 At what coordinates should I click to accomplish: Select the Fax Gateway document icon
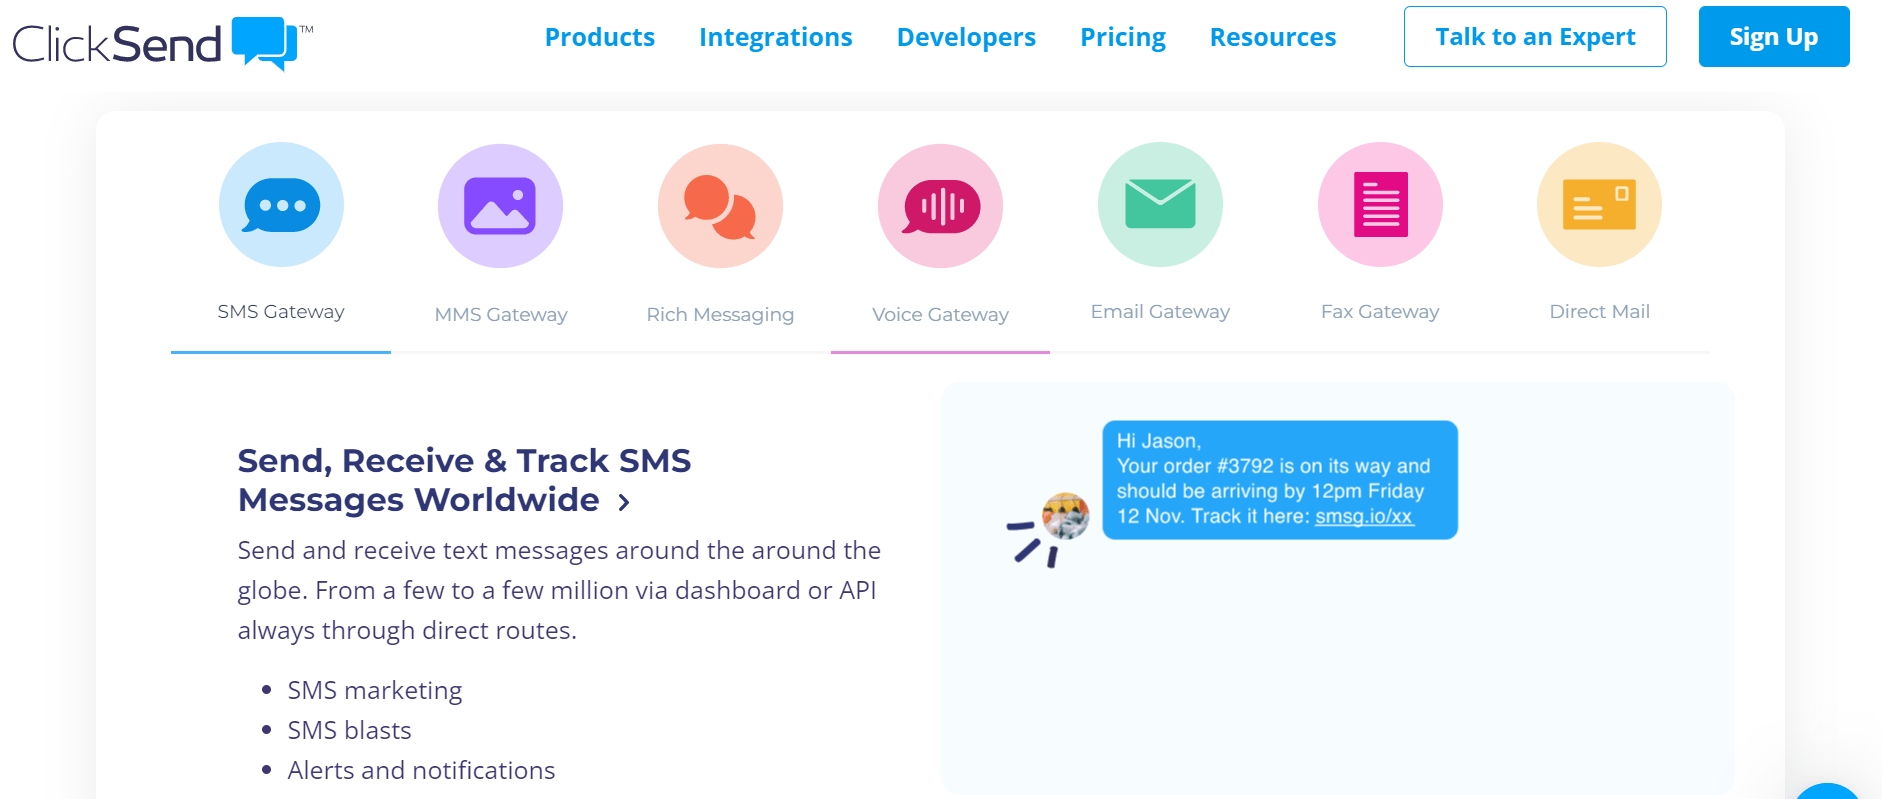1380,204
